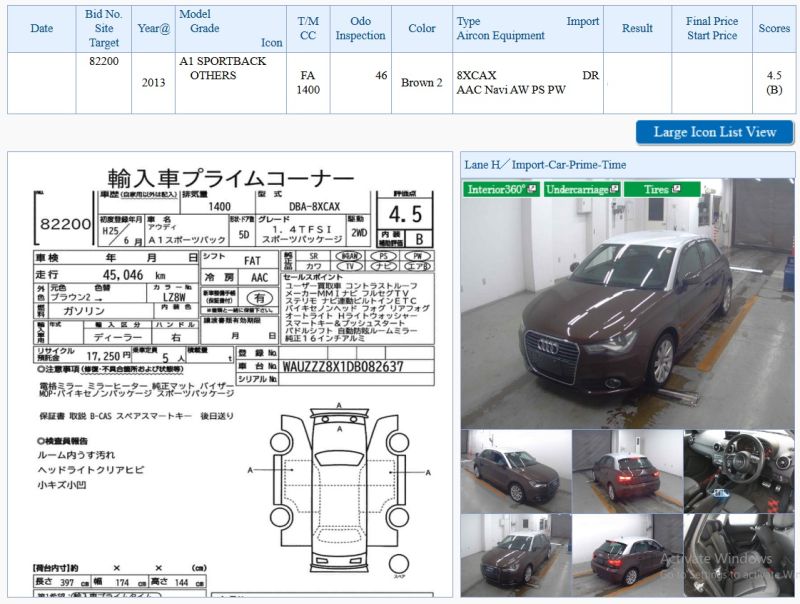Click the odometer value 46
The width and height of the screenshot is (800, 604).
(381, 76)
